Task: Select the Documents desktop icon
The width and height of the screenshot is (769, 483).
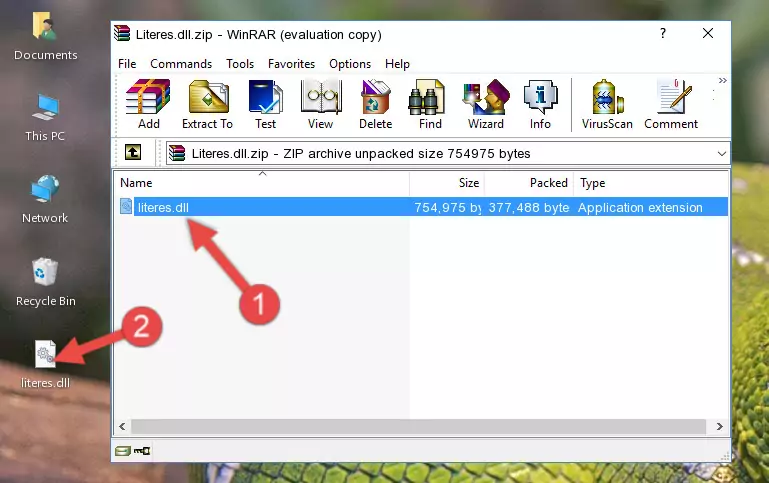Action: point(45,37)
